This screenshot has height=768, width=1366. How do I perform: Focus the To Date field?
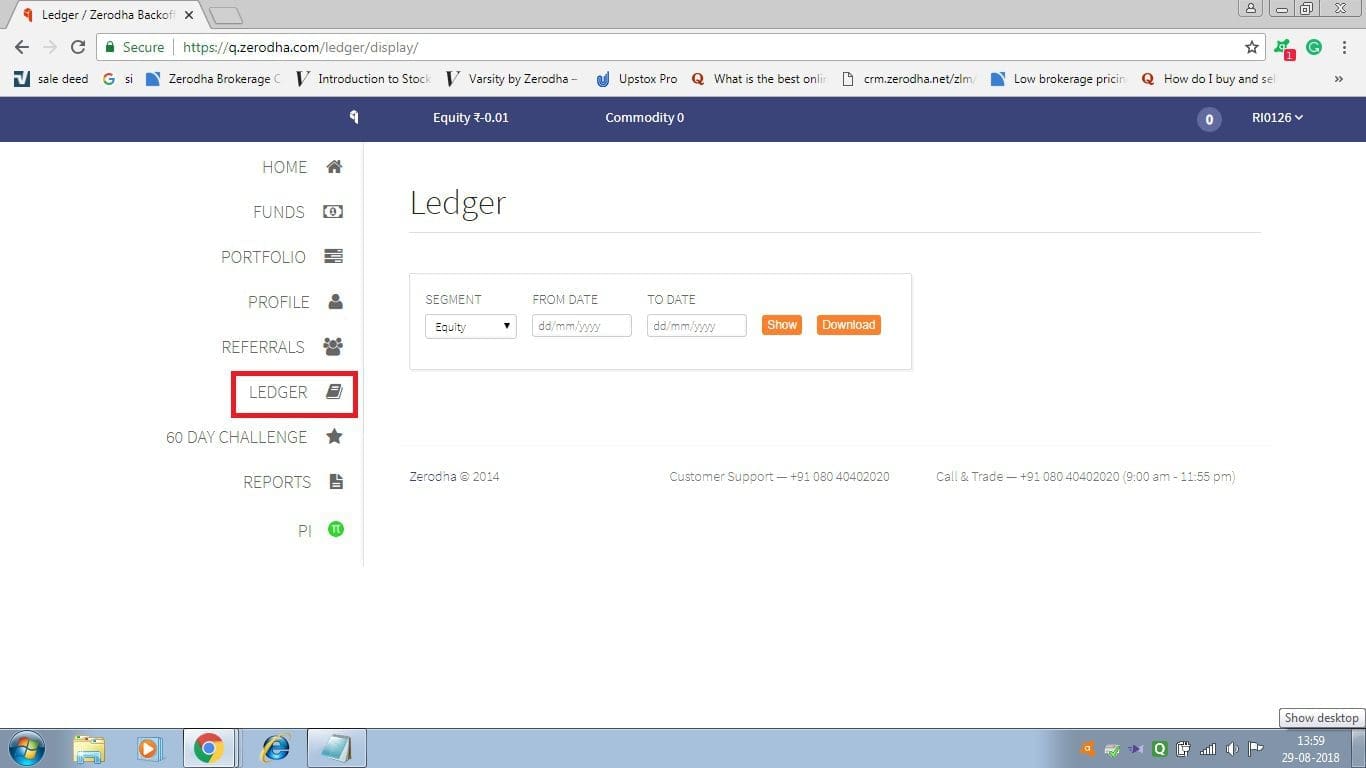pos(697,326)
